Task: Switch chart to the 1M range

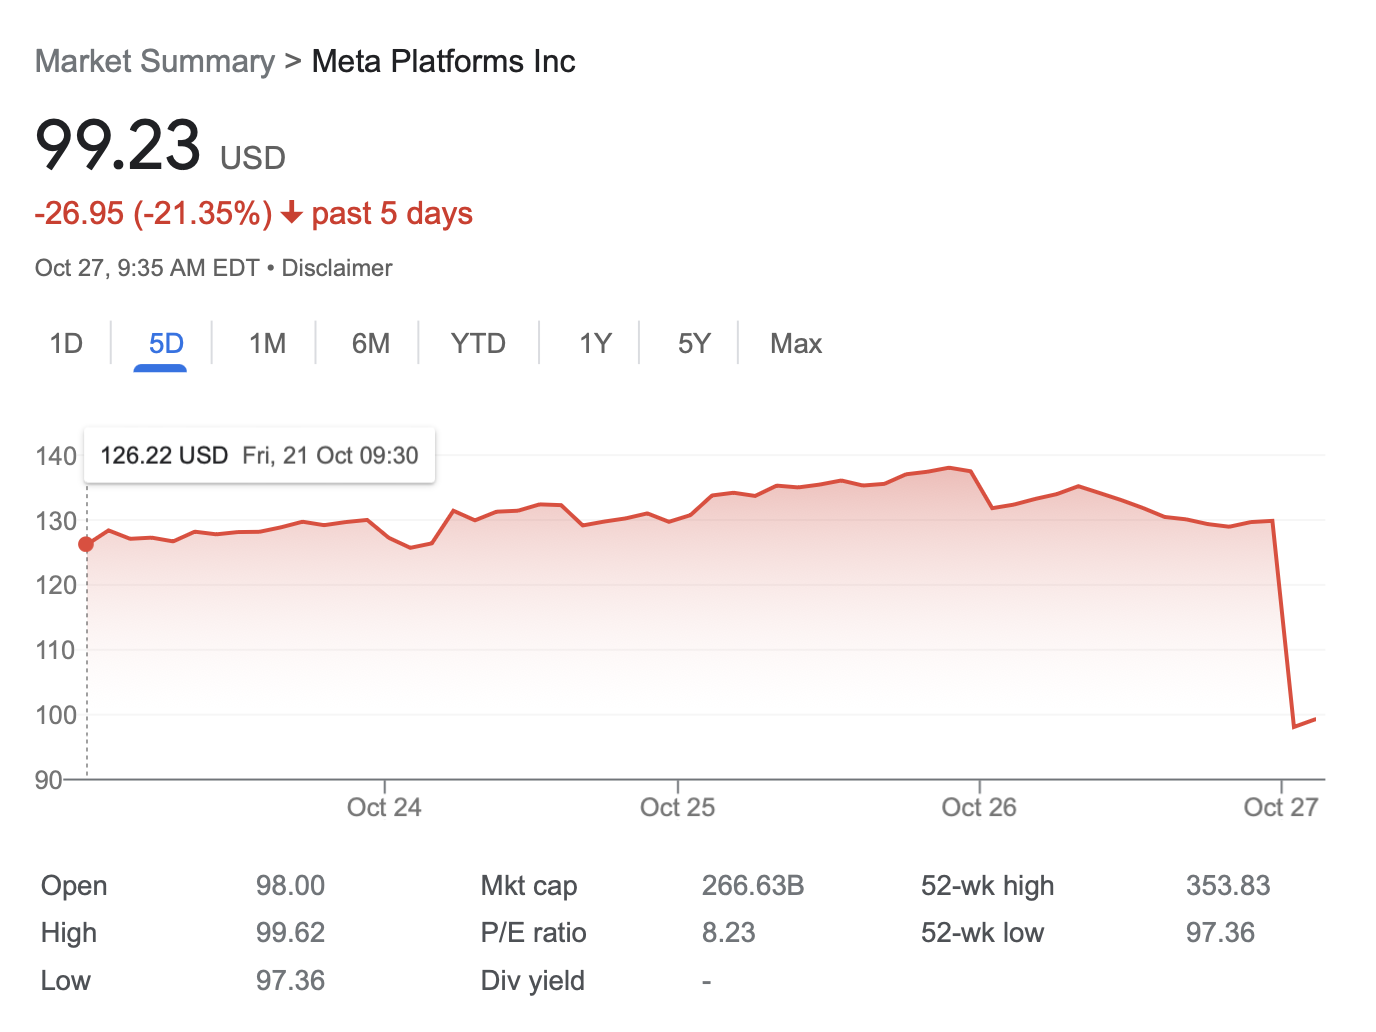Action: pos(267,344)
